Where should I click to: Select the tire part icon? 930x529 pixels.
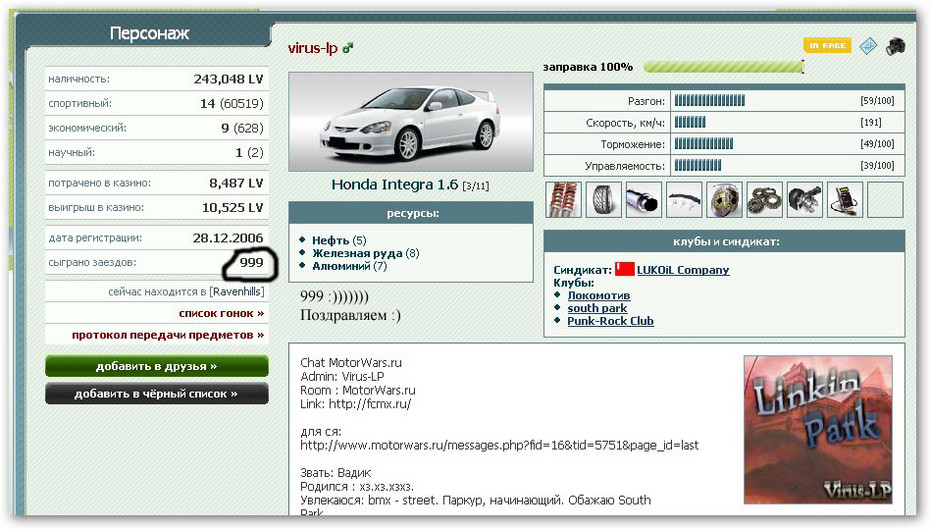click(604, 200)
